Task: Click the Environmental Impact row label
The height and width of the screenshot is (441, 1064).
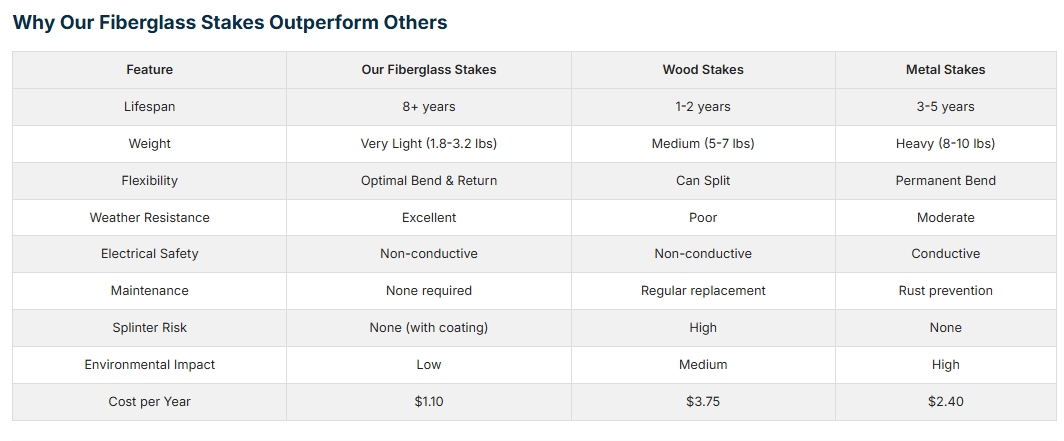Action: pyautogui.click(x=149, y=365)
